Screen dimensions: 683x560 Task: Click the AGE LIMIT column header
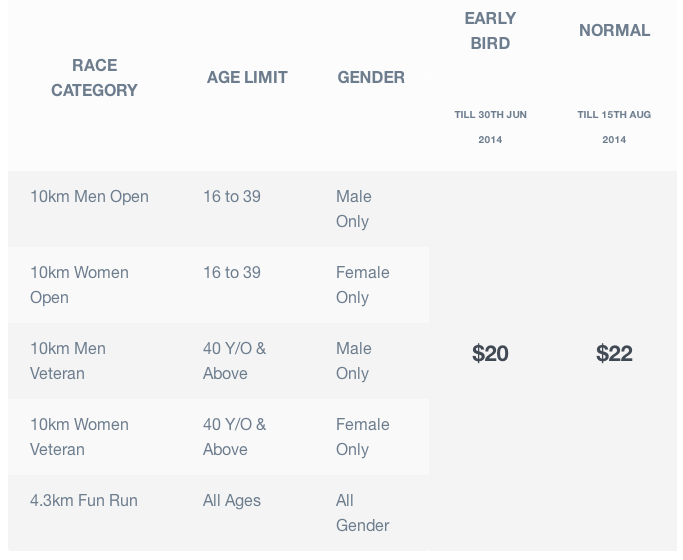tap(247, 78)
